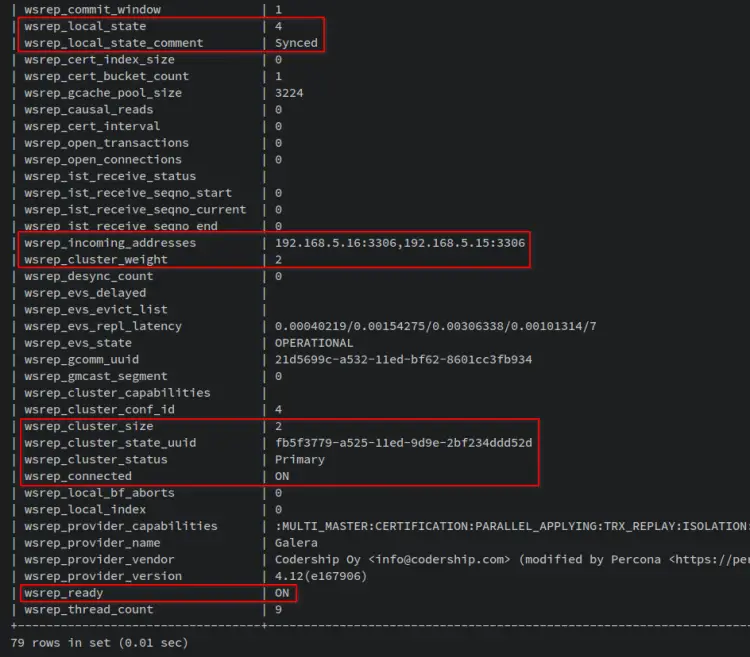Select version value 4.12(e167906)
This screenshot has width=750, height=657.
pos(321,576)
